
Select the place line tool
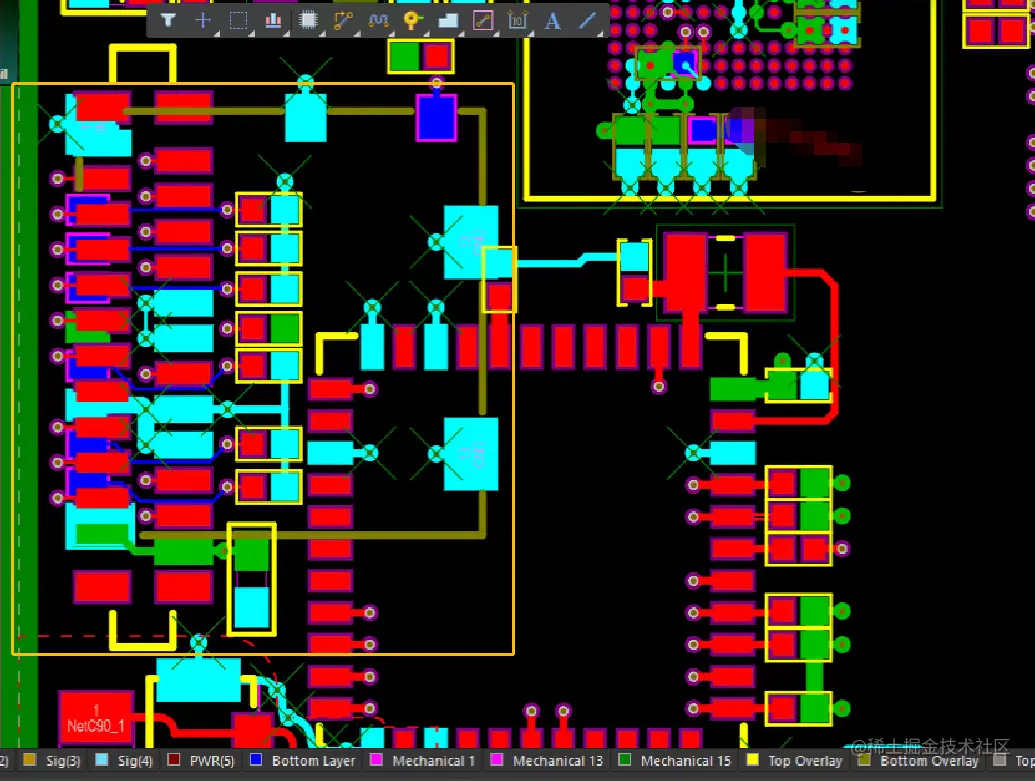point(587,20)
